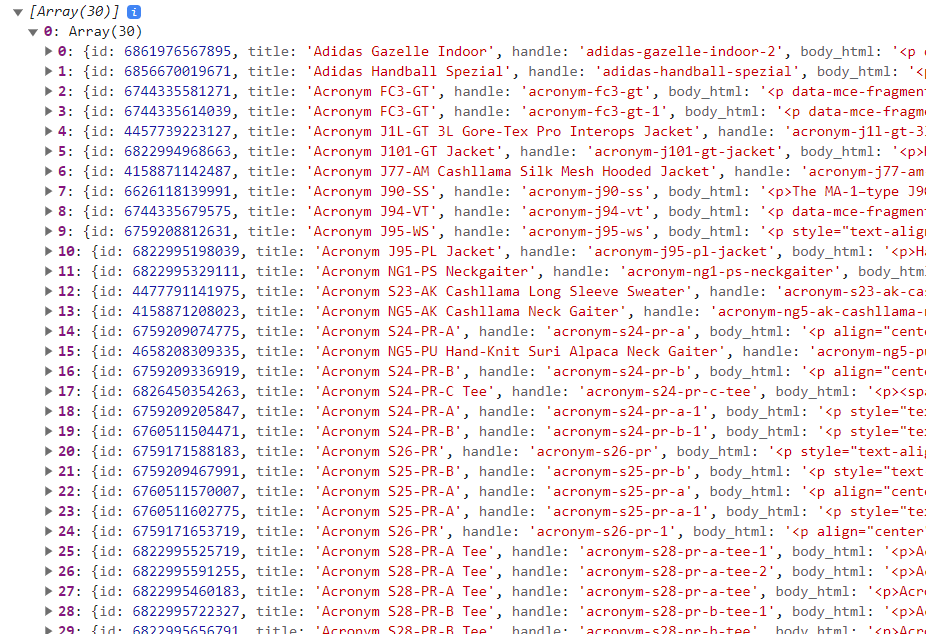The image size is (933, 634).
Task: Expand item 21, Acronym S25-PR-B
Action: click(49, 472)
